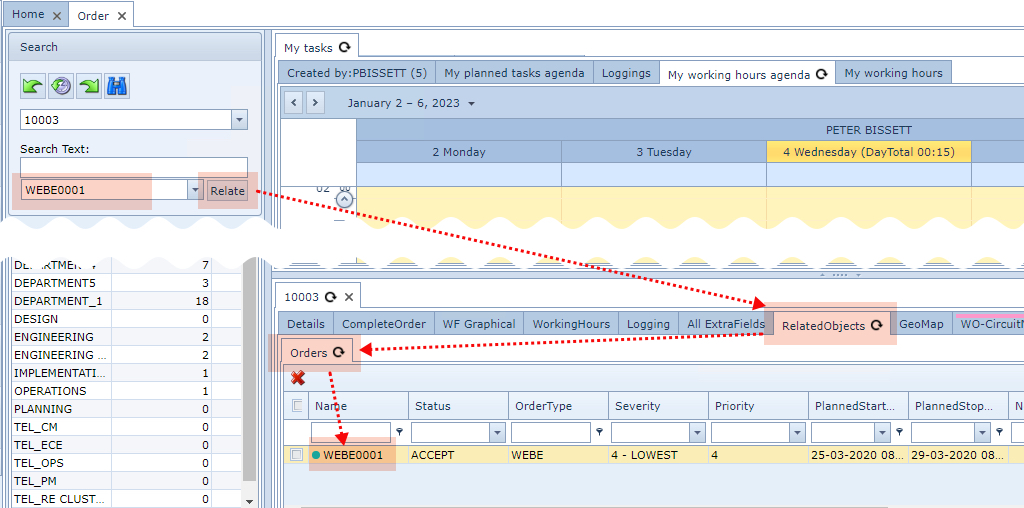
Task: Open the My planned tasks agenda tab
Action: 514,73
